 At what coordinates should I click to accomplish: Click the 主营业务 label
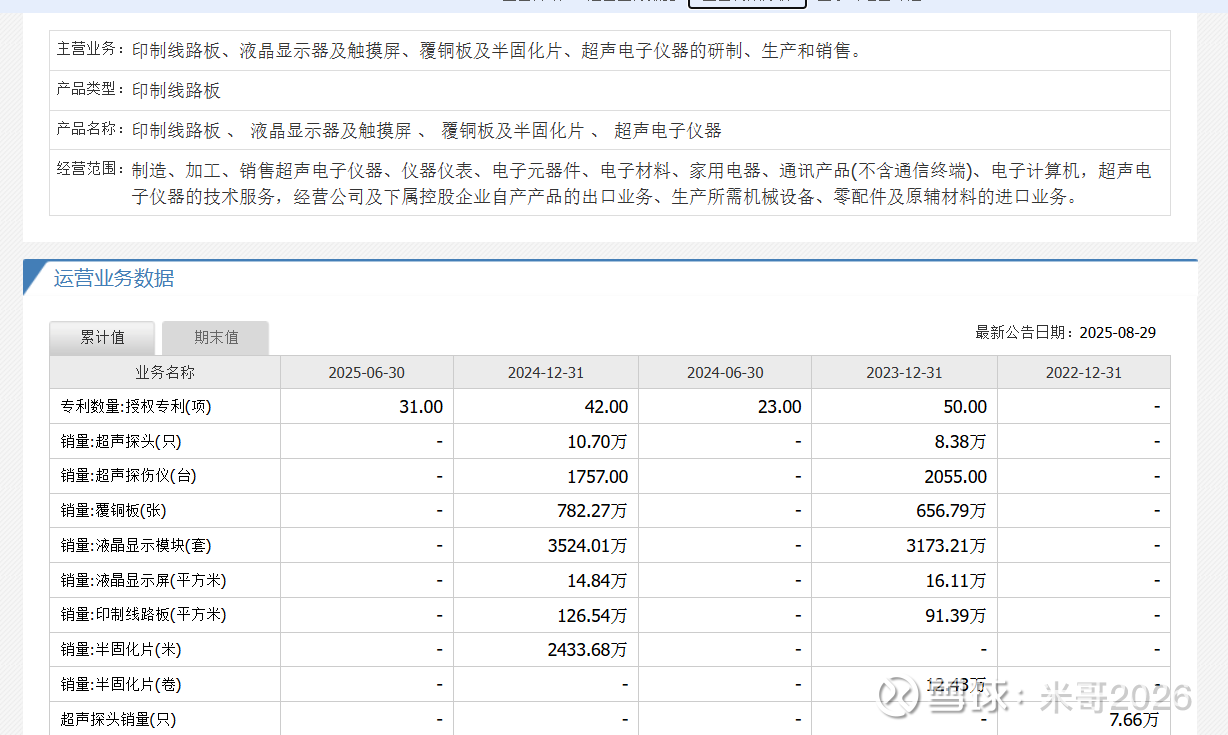pos(91,50)
